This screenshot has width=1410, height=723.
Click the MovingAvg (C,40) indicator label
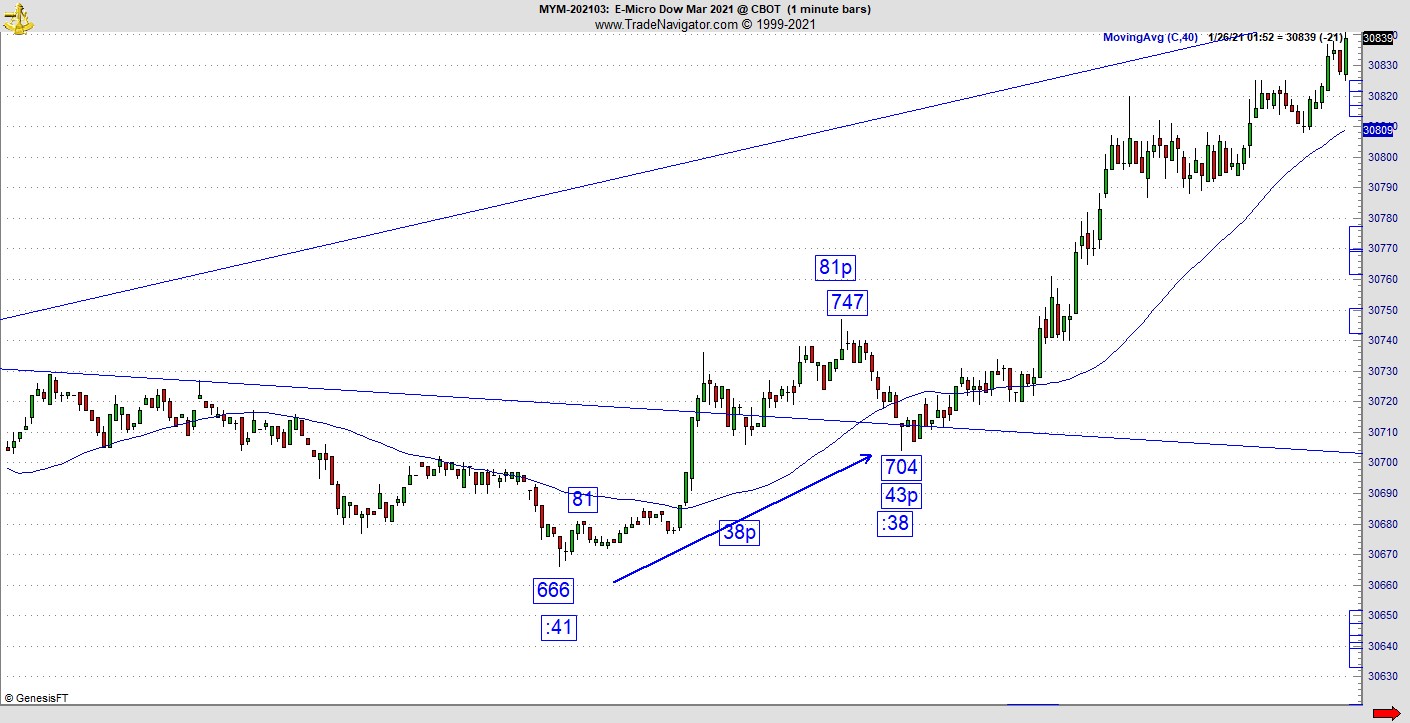(1149, 38)
